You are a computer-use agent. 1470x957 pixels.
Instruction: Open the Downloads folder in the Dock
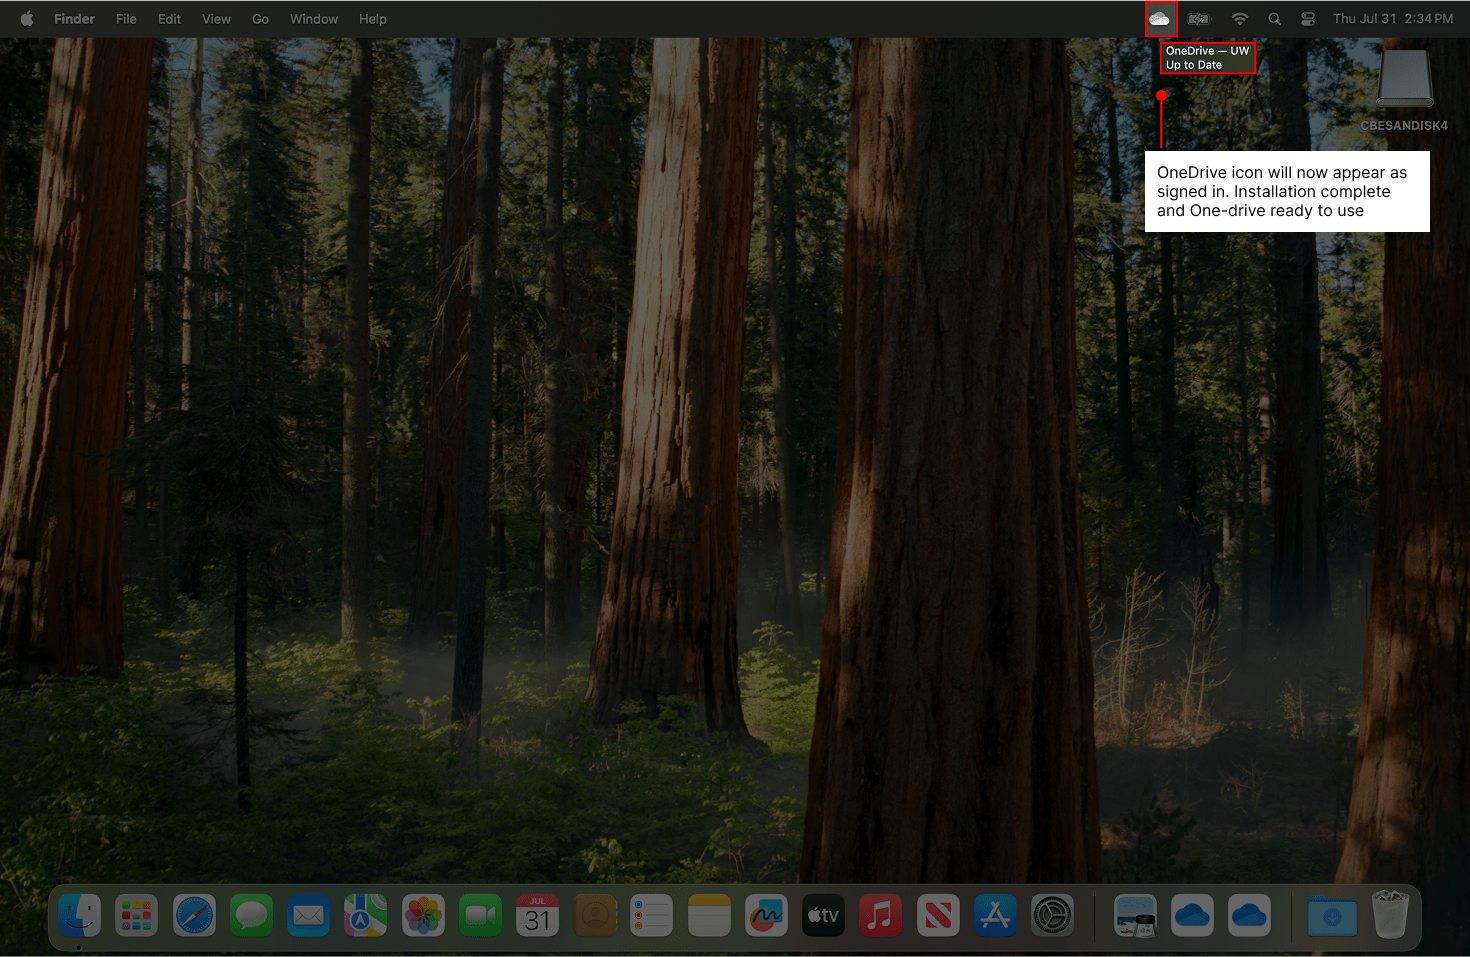coord(1332,915)
